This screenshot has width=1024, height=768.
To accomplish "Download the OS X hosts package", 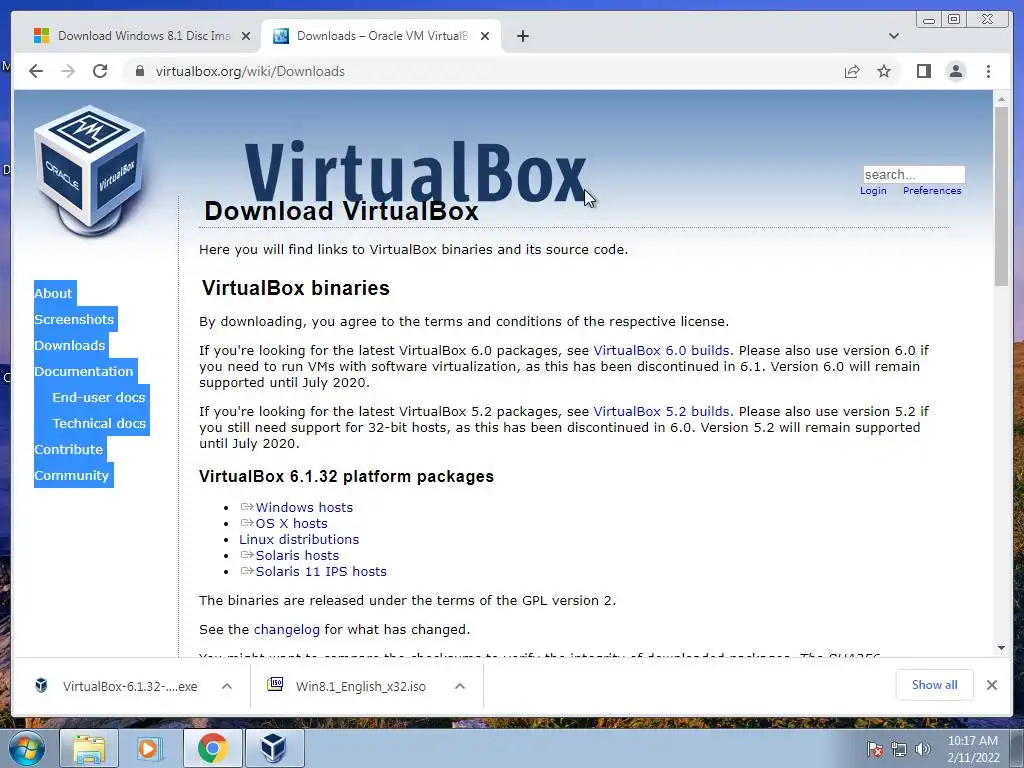I will [291, 524].
